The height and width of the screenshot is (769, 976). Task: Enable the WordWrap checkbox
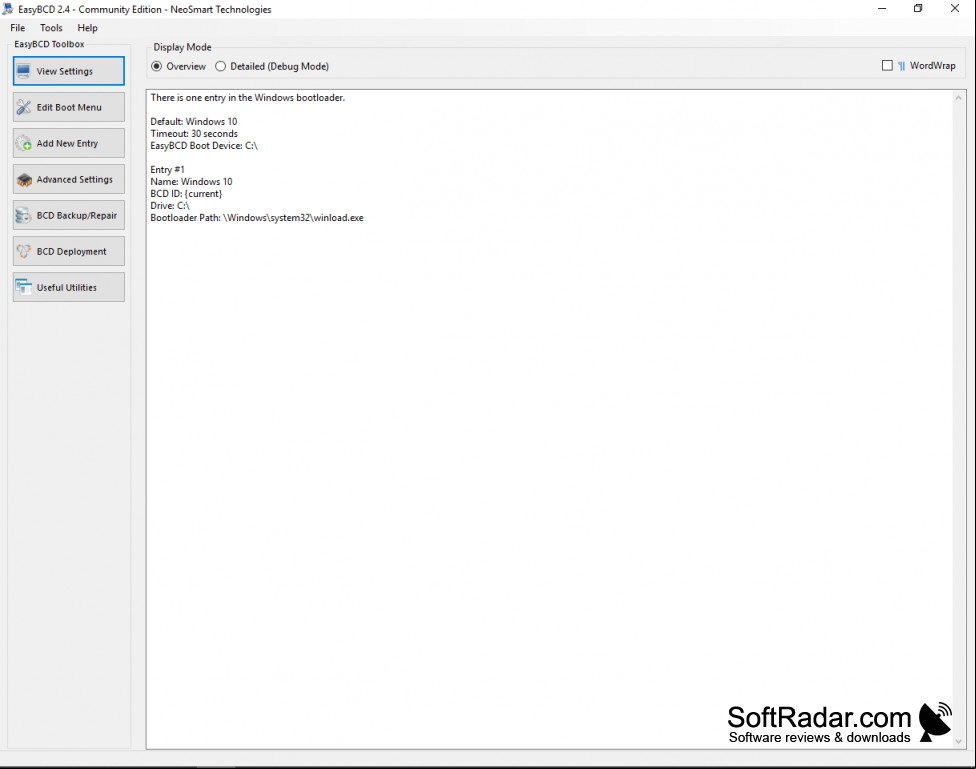coord(887,65)
